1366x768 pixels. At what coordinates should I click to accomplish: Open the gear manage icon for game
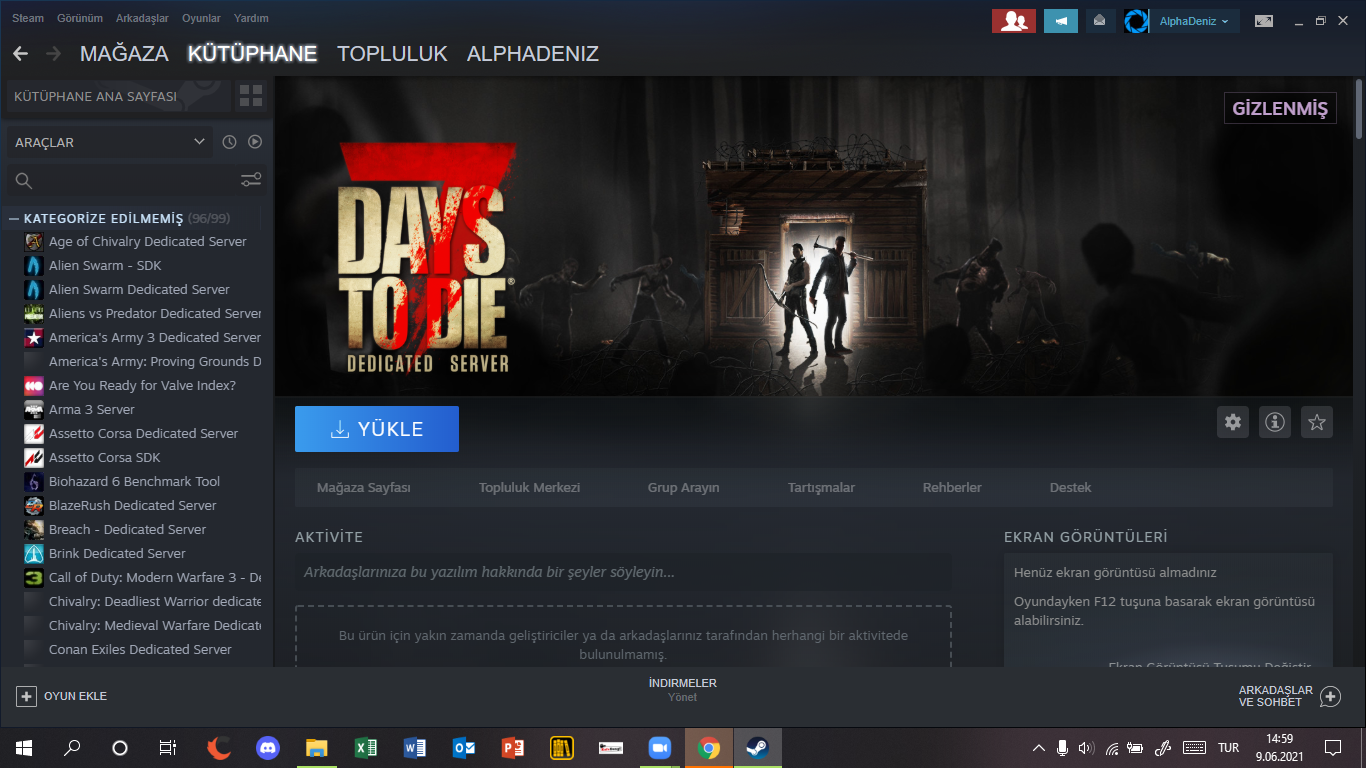click(1233, 422)
